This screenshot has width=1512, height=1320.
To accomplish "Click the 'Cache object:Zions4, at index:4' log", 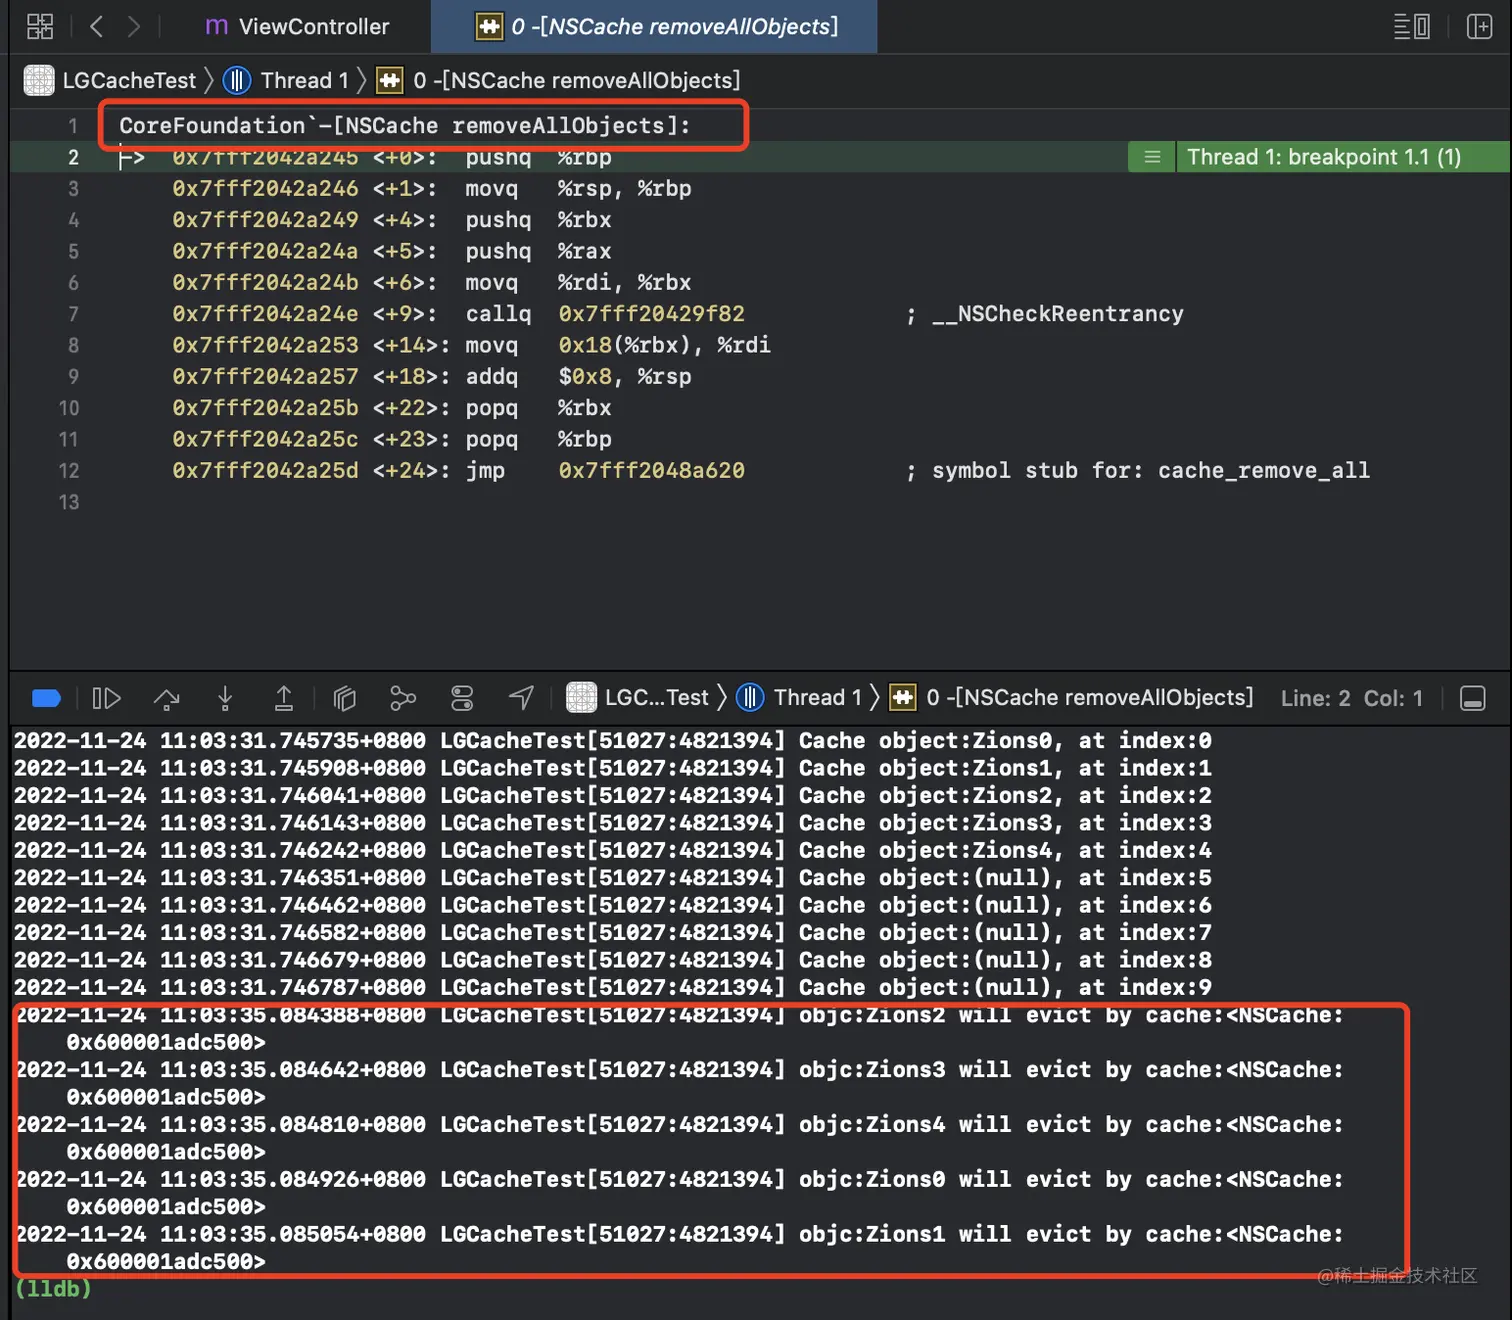I will 612,851.
